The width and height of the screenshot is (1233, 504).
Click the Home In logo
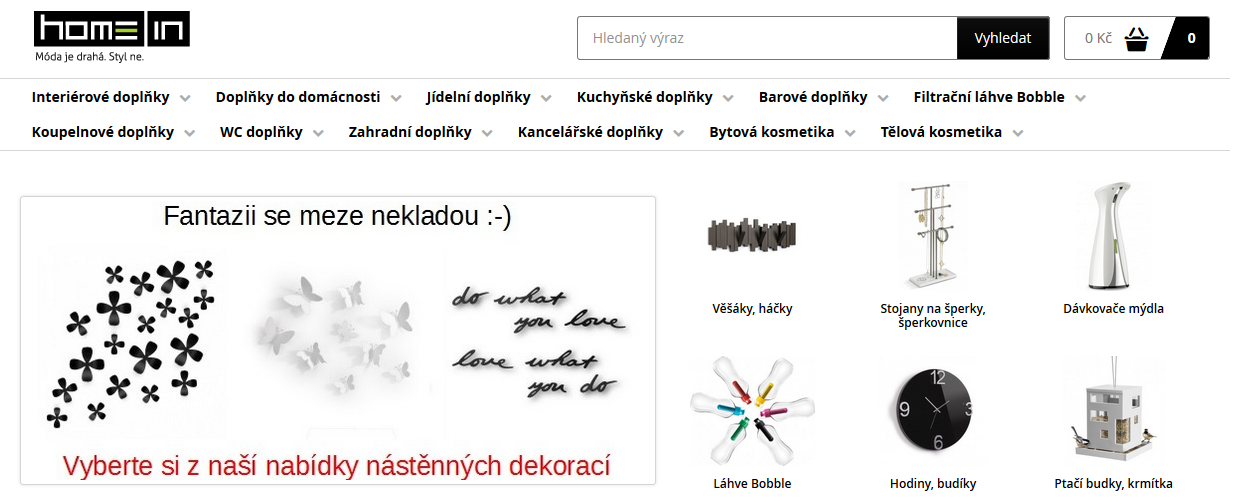point(111,37)
